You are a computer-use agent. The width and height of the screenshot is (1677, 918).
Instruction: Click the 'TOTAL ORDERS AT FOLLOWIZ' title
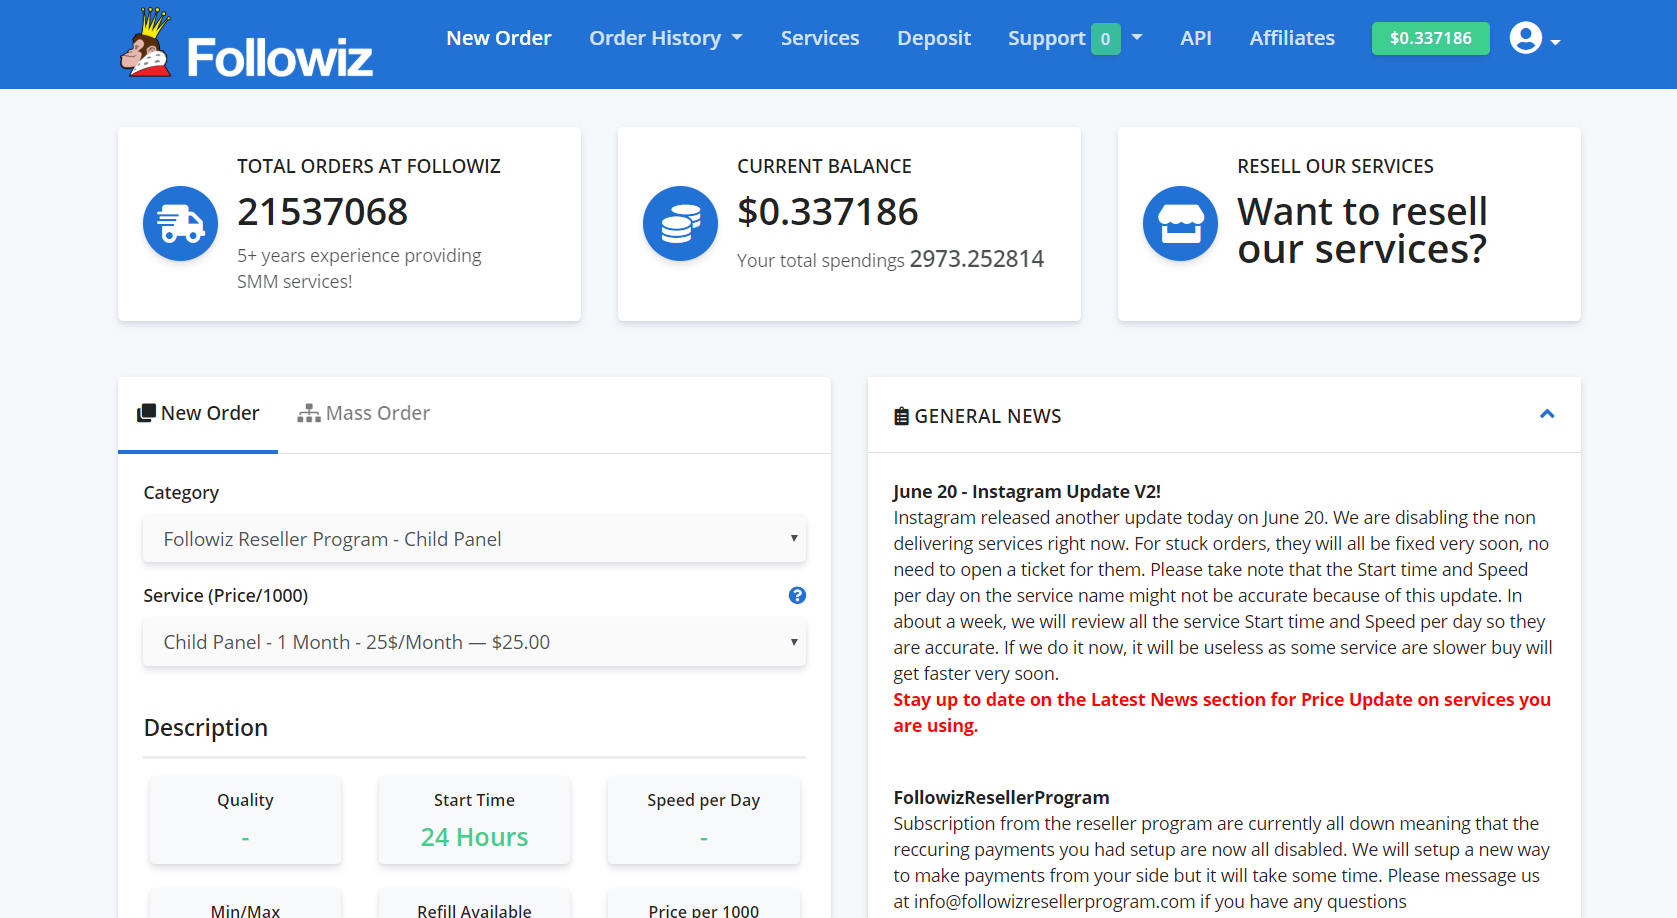[369, 166]
